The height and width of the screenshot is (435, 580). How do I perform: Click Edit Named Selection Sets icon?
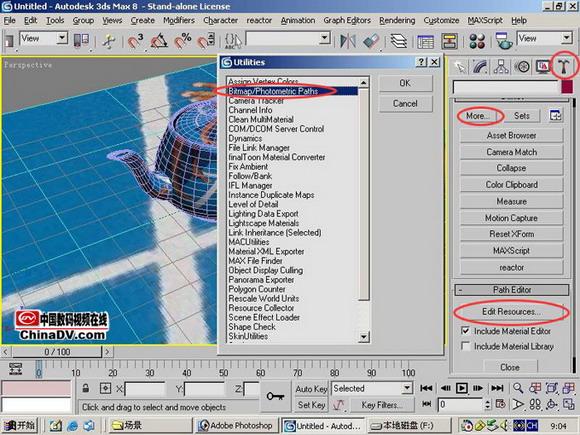[233, 41]
